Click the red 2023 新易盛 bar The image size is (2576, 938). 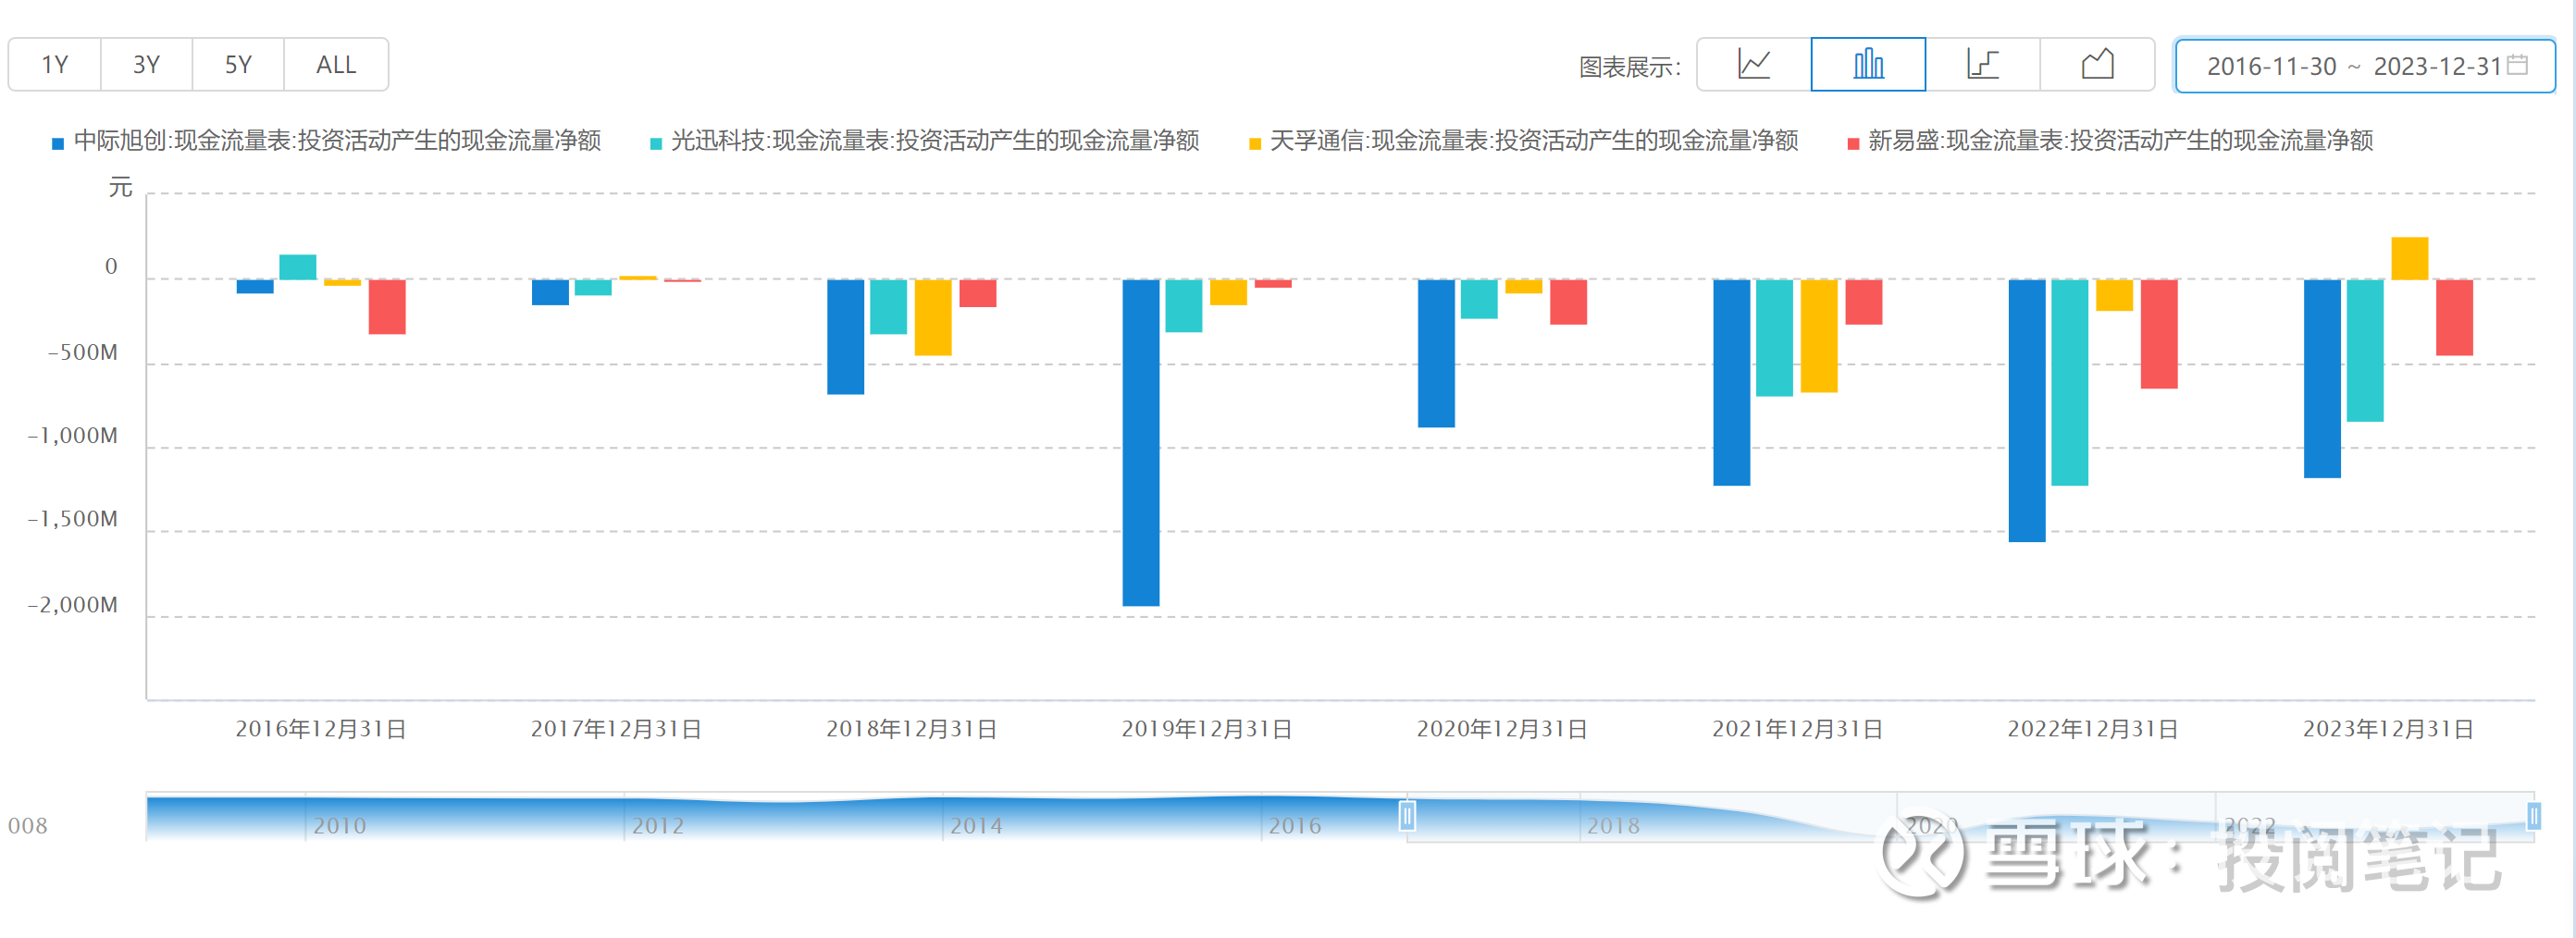pyautogui.click(x=2454, y=317)
